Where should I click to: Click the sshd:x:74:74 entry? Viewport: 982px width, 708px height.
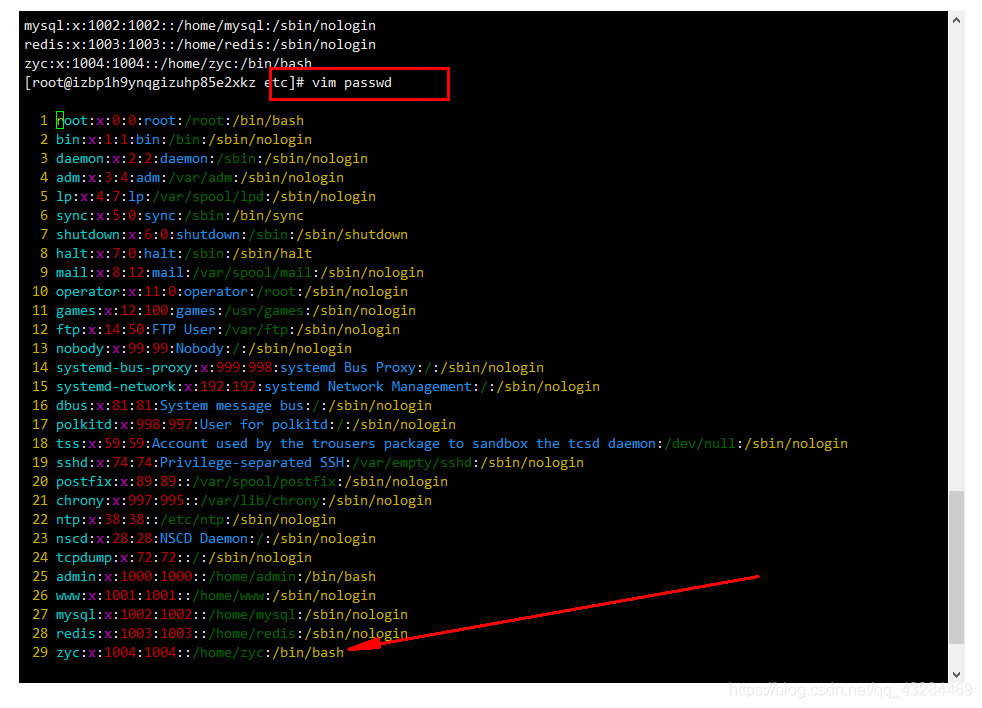pos(320,462)
